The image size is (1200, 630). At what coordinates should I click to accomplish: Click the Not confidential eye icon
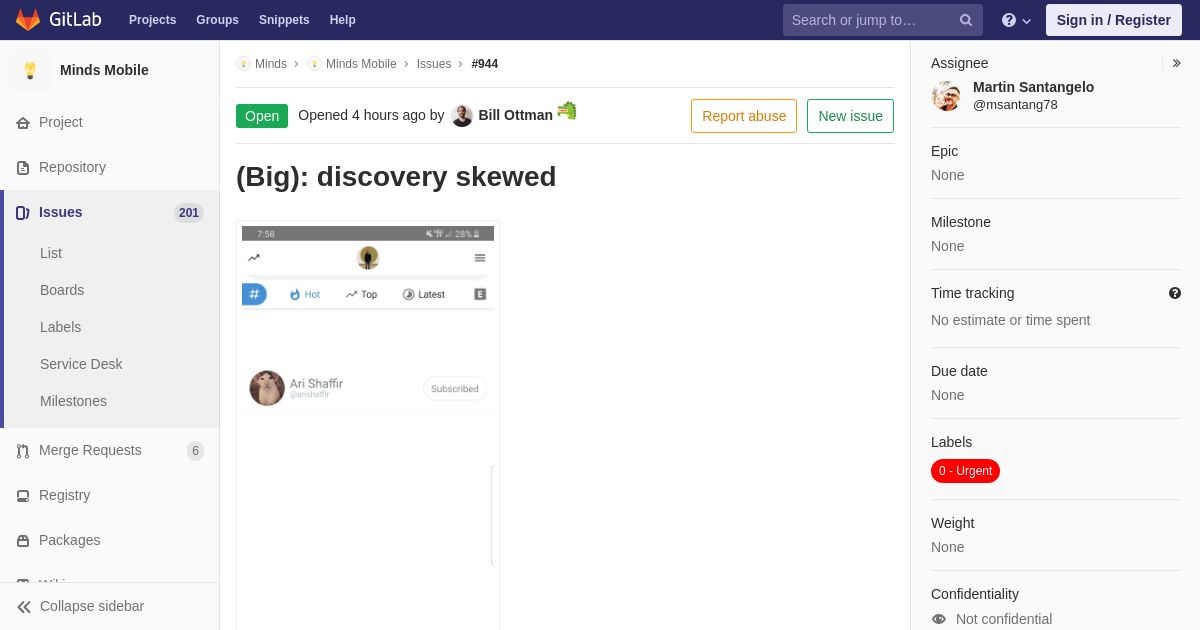pos(939,619)
